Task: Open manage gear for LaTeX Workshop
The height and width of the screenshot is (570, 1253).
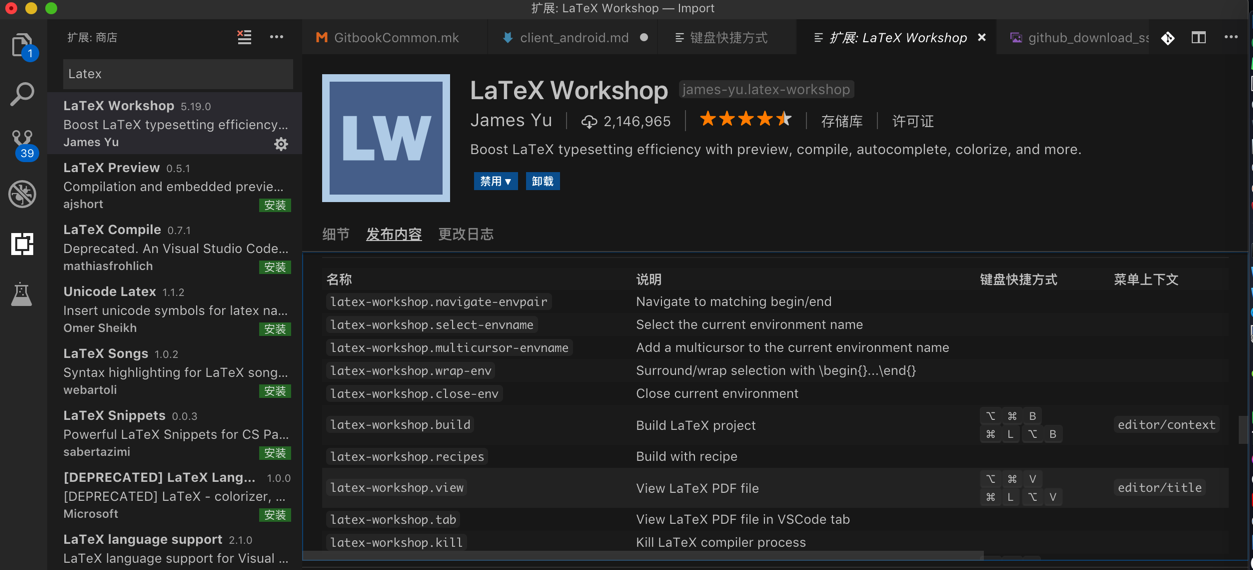Action: [x=281, y=144]
